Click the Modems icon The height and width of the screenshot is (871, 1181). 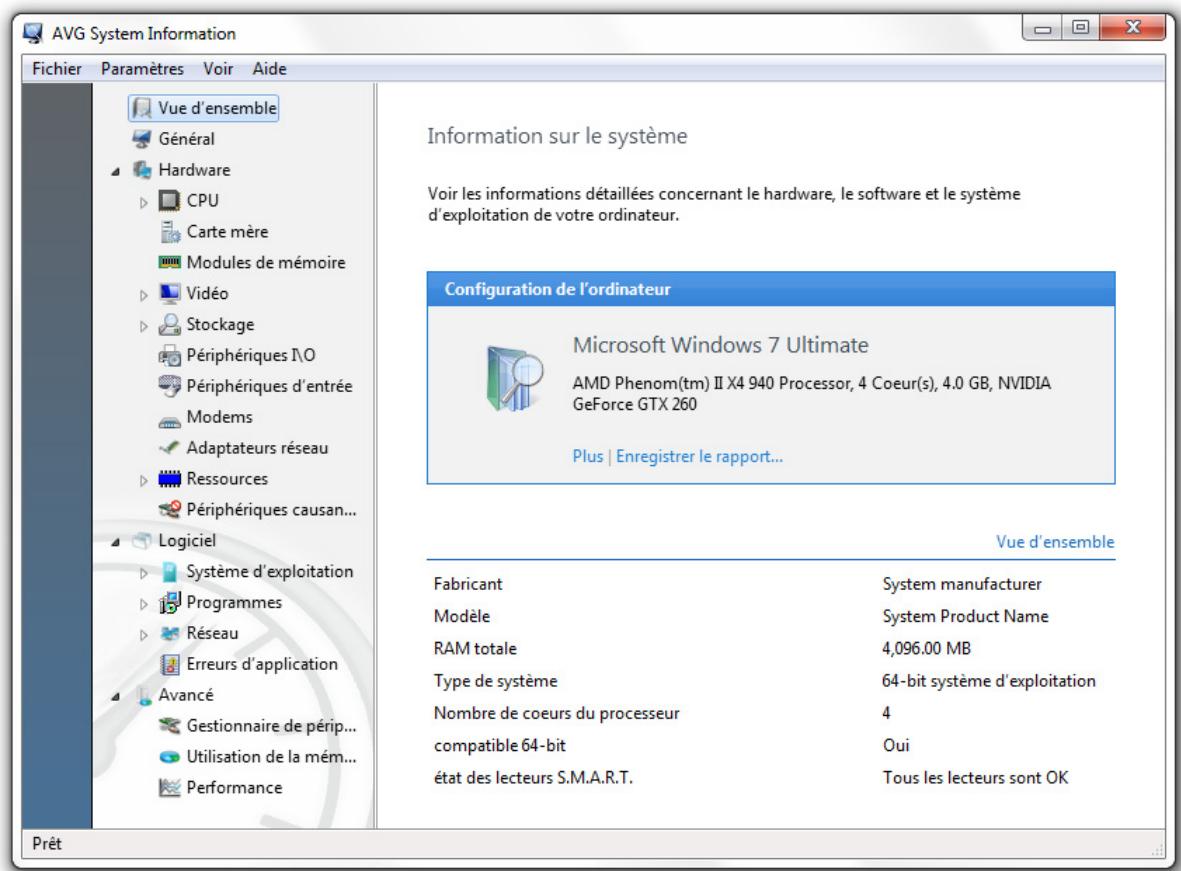pos(169,420)
